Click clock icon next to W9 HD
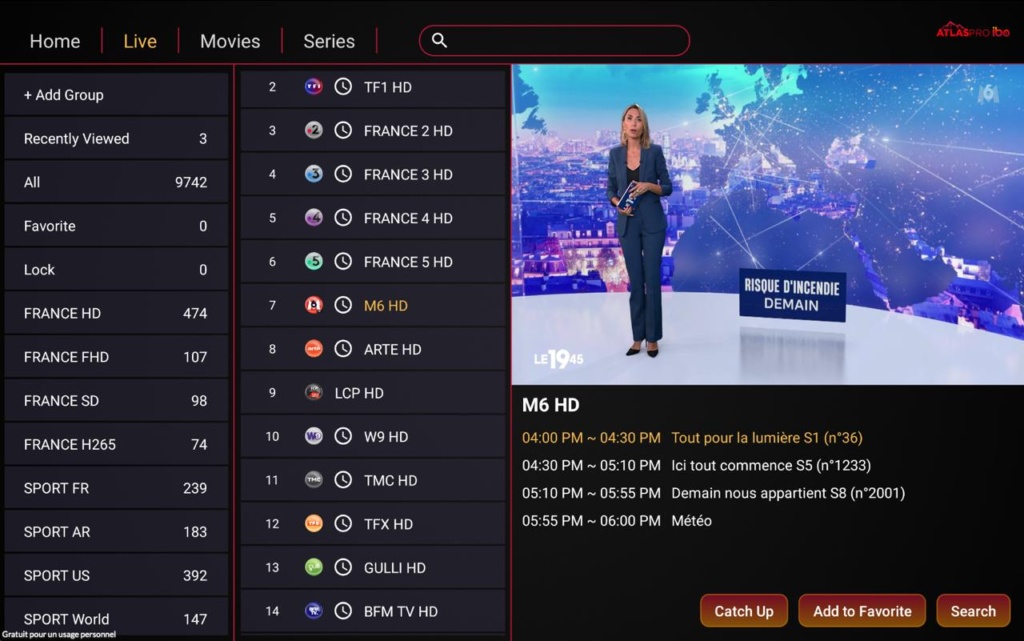The image size is (1024, 641). (343, 437)
